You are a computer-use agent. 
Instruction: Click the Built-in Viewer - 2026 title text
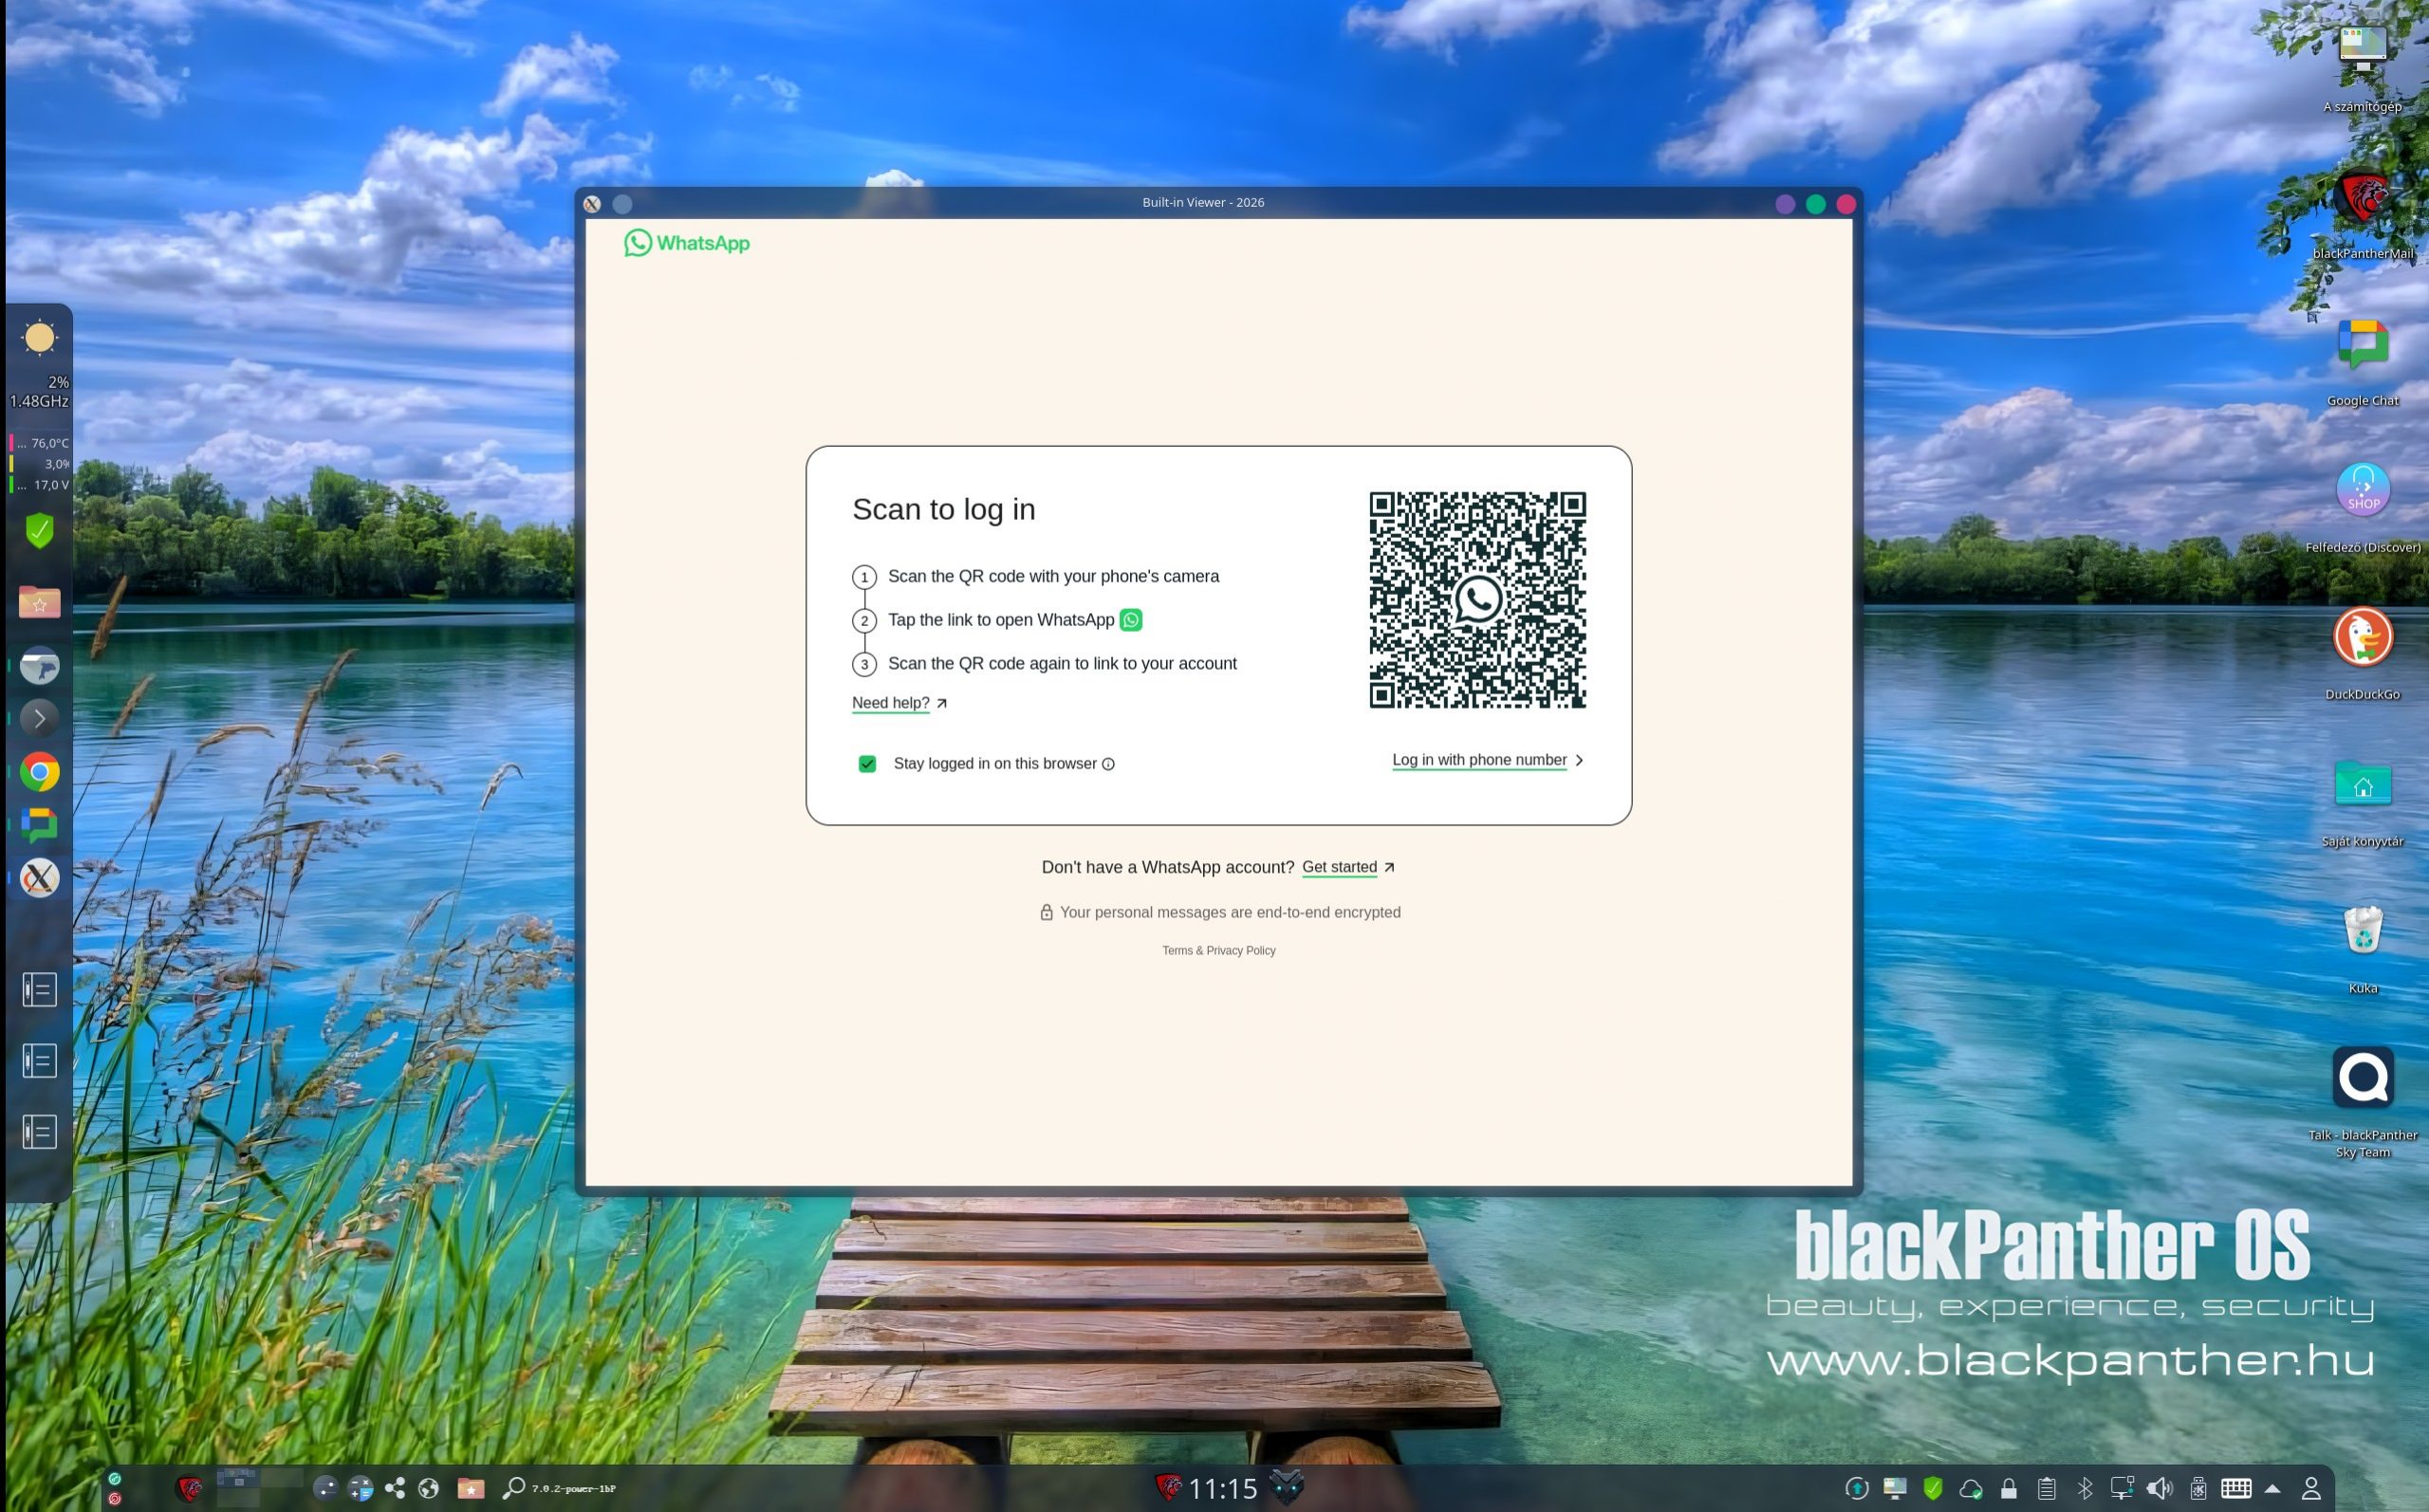[x=1203, y=202]
